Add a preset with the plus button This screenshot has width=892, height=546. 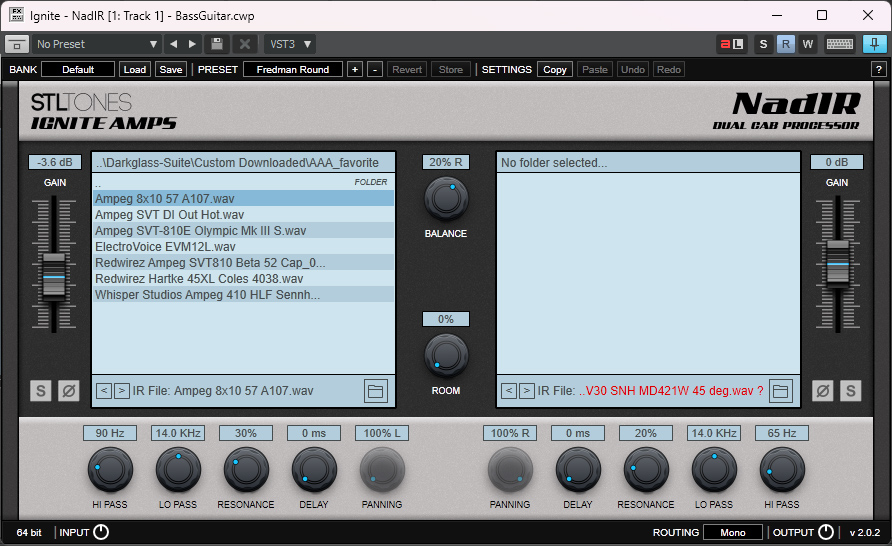[x=355, y=69]
